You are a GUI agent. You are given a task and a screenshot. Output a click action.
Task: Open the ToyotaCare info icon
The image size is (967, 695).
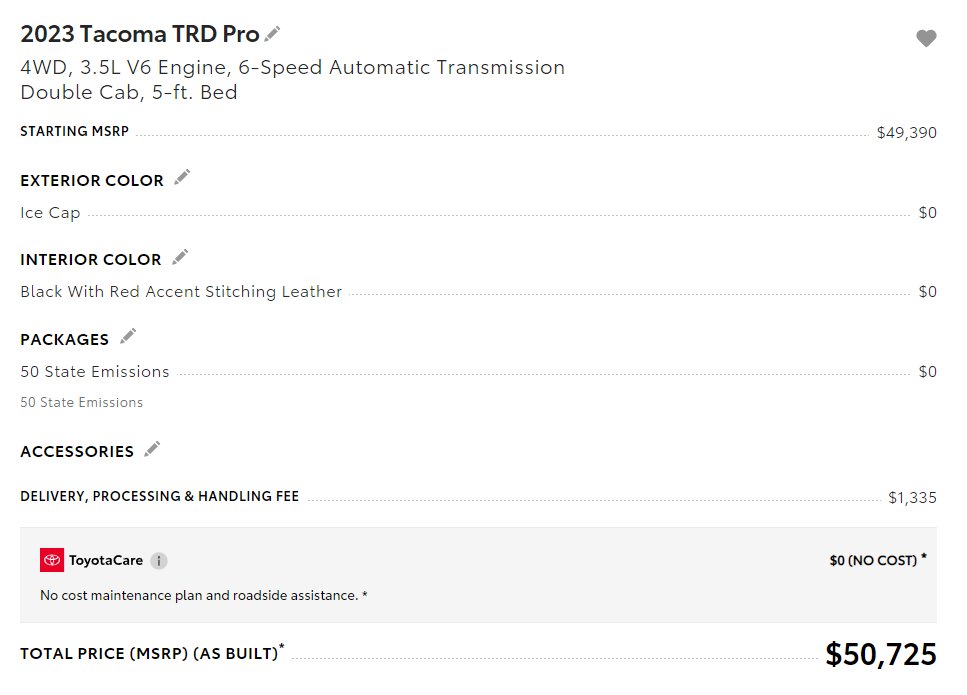(x=159, y=561)
